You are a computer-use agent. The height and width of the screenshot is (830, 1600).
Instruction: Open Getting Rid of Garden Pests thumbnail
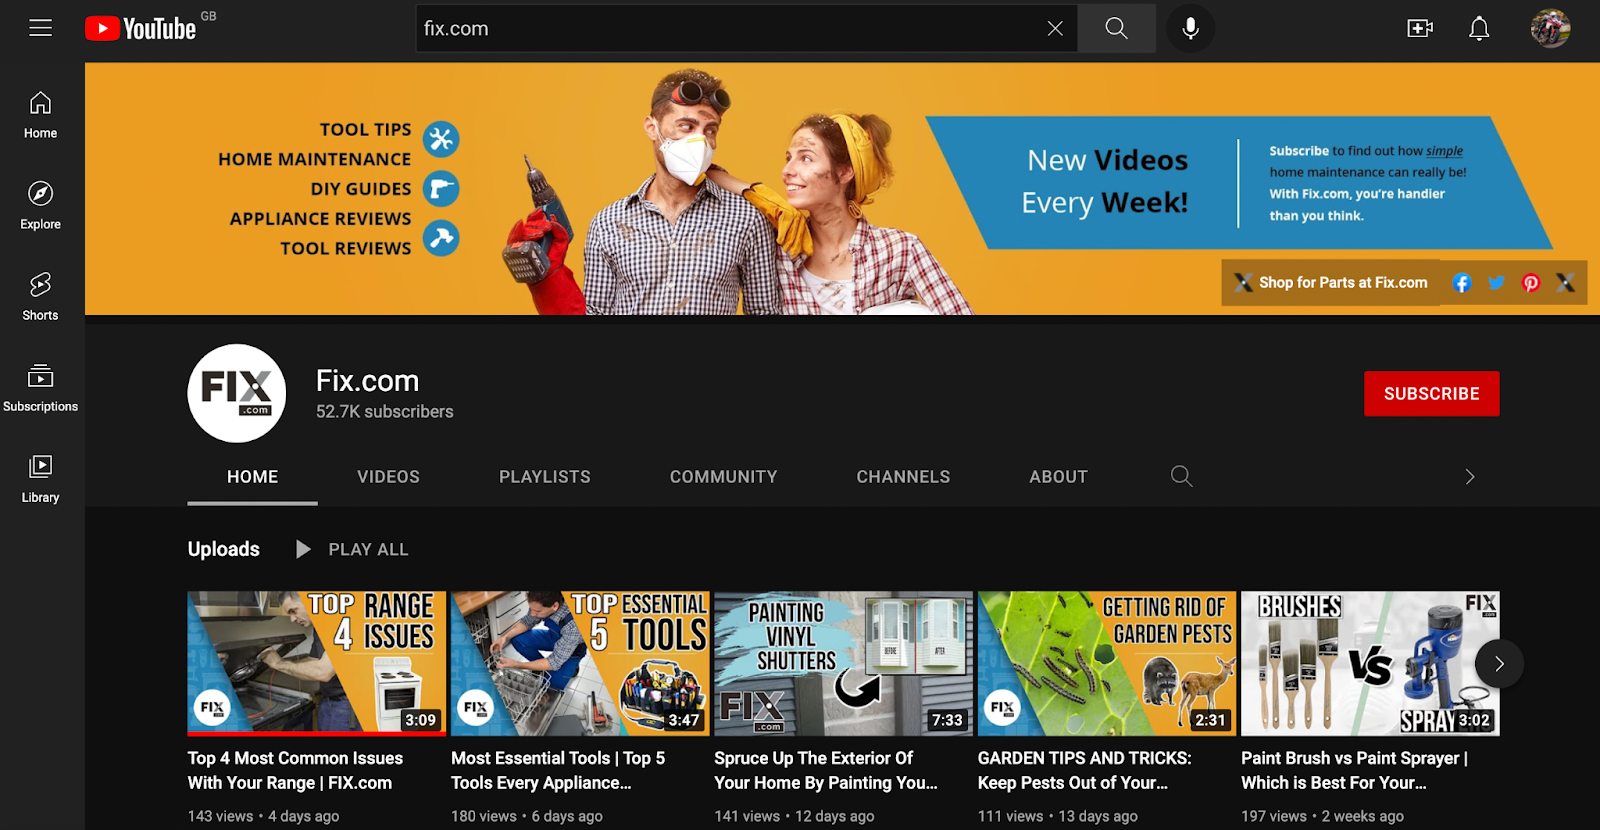pos(1107,663)
